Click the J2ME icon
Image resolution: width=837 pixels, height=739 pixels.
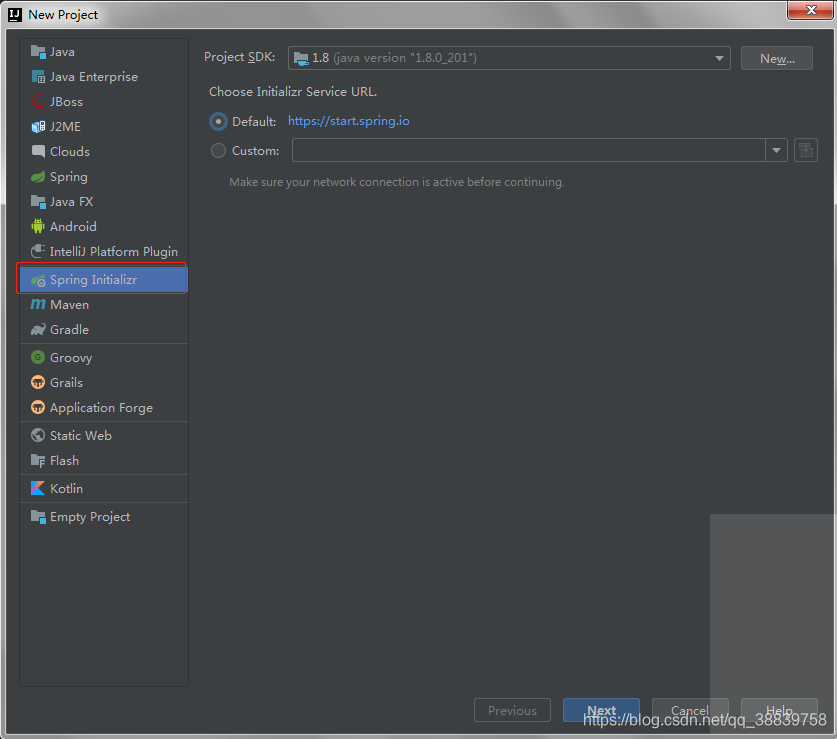pyautogui.click(x=38, y=127)
